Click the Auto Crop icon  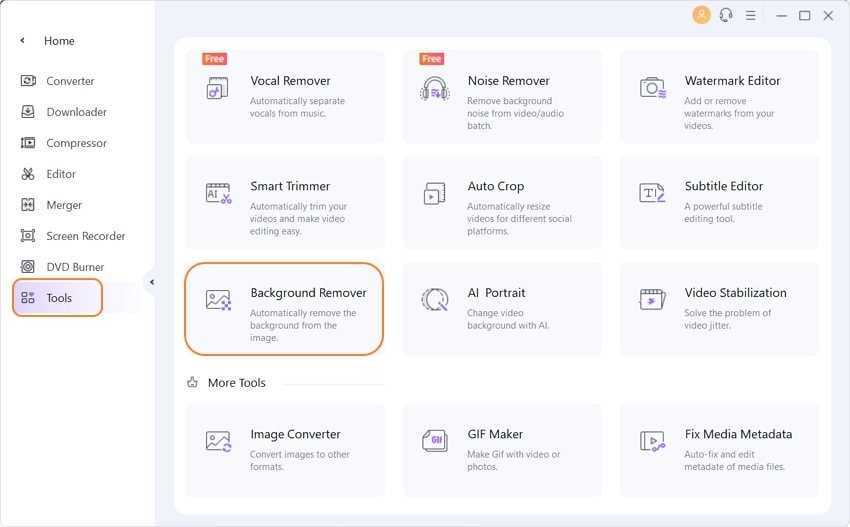(435, 193)
